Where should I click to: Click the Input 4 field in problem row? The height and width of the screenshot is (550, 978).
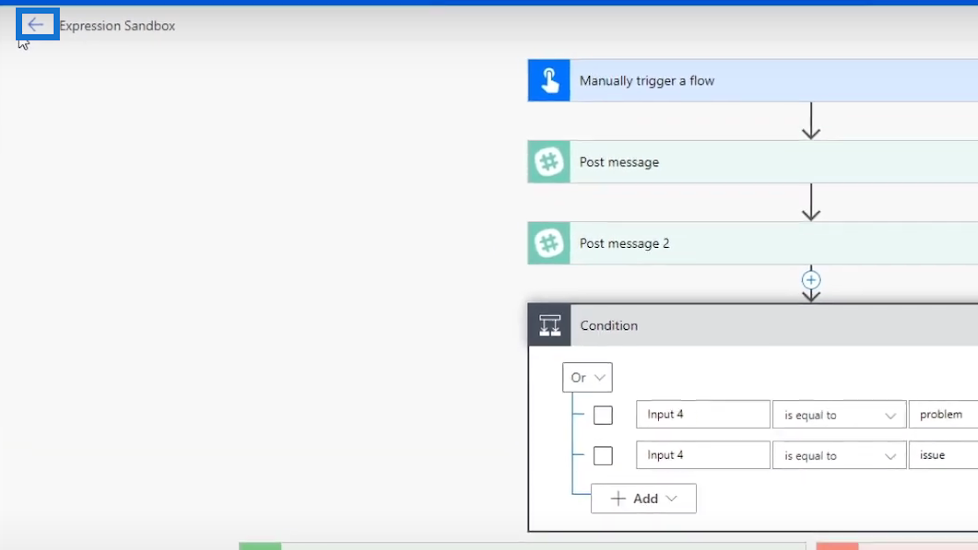[x=703, y=415]
